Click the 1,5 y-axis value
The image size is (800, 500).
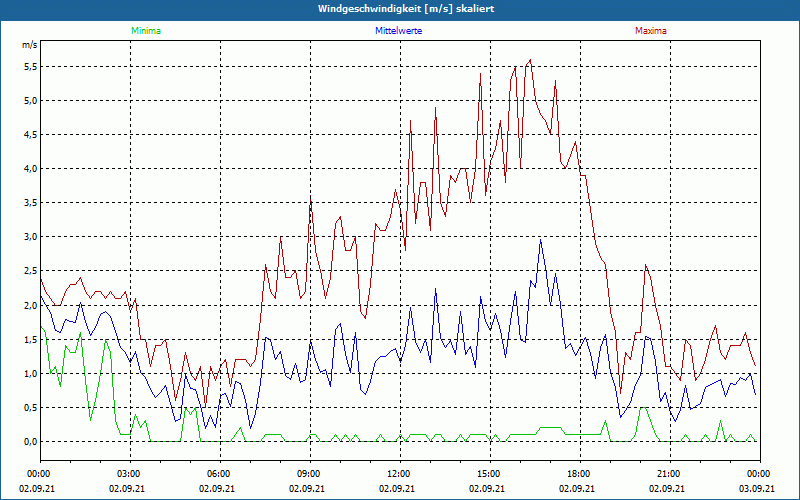pyautogui.click(x=31, y=339)
